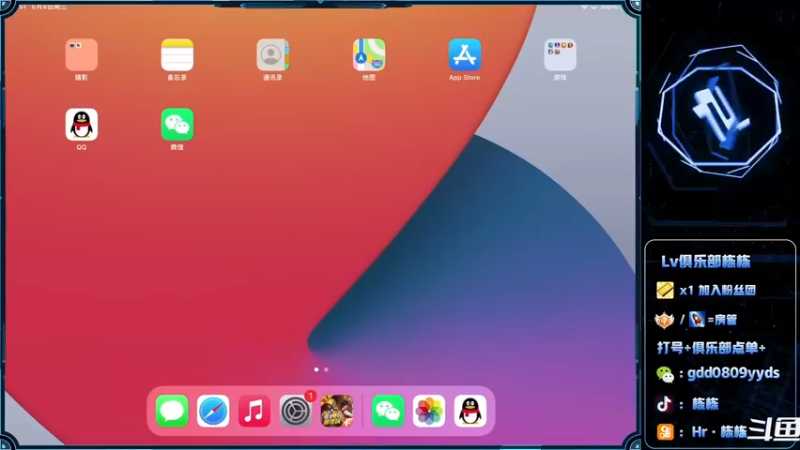Image resolution: width=800 pixels, height=450 pixels.
Task: Open WeChat from the dock
Action: click(x=388, y=411)
